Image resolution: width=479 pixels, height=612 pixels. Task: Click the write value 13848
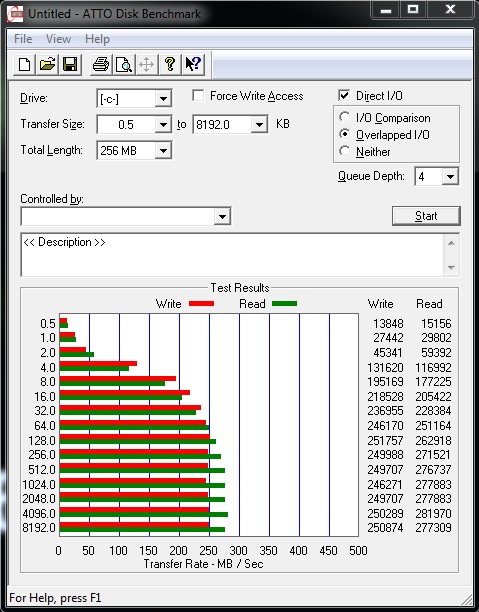click(388, 324)
